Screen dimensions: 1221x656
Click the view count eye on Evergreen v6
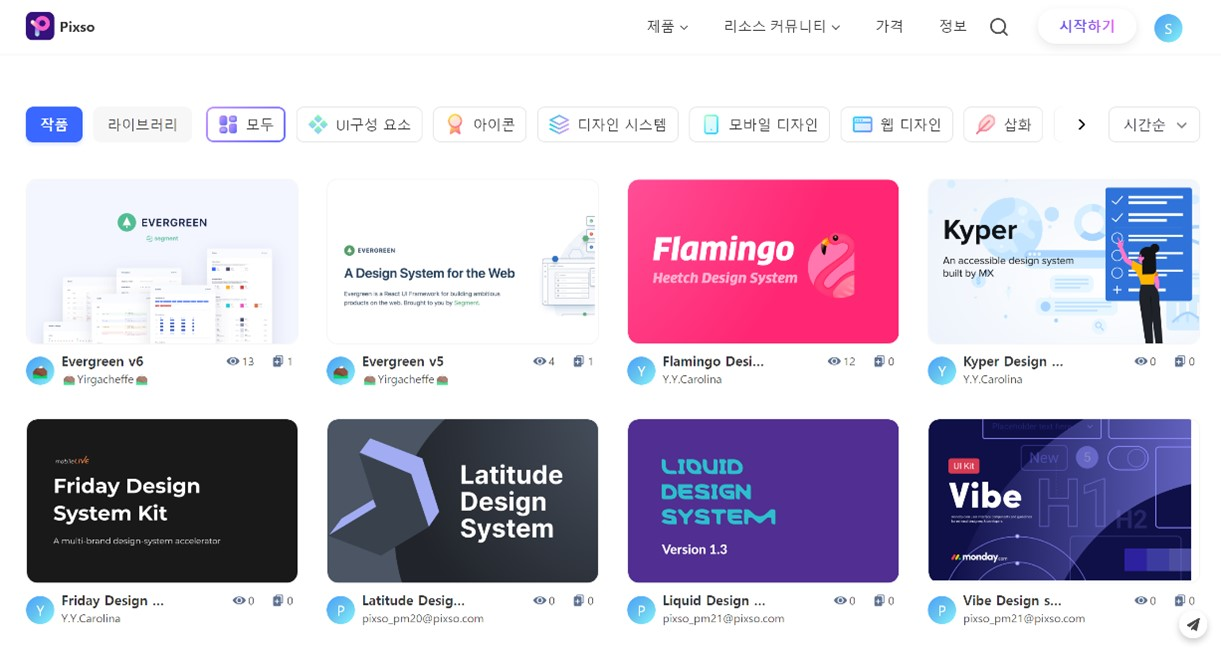tap(233, 361)
